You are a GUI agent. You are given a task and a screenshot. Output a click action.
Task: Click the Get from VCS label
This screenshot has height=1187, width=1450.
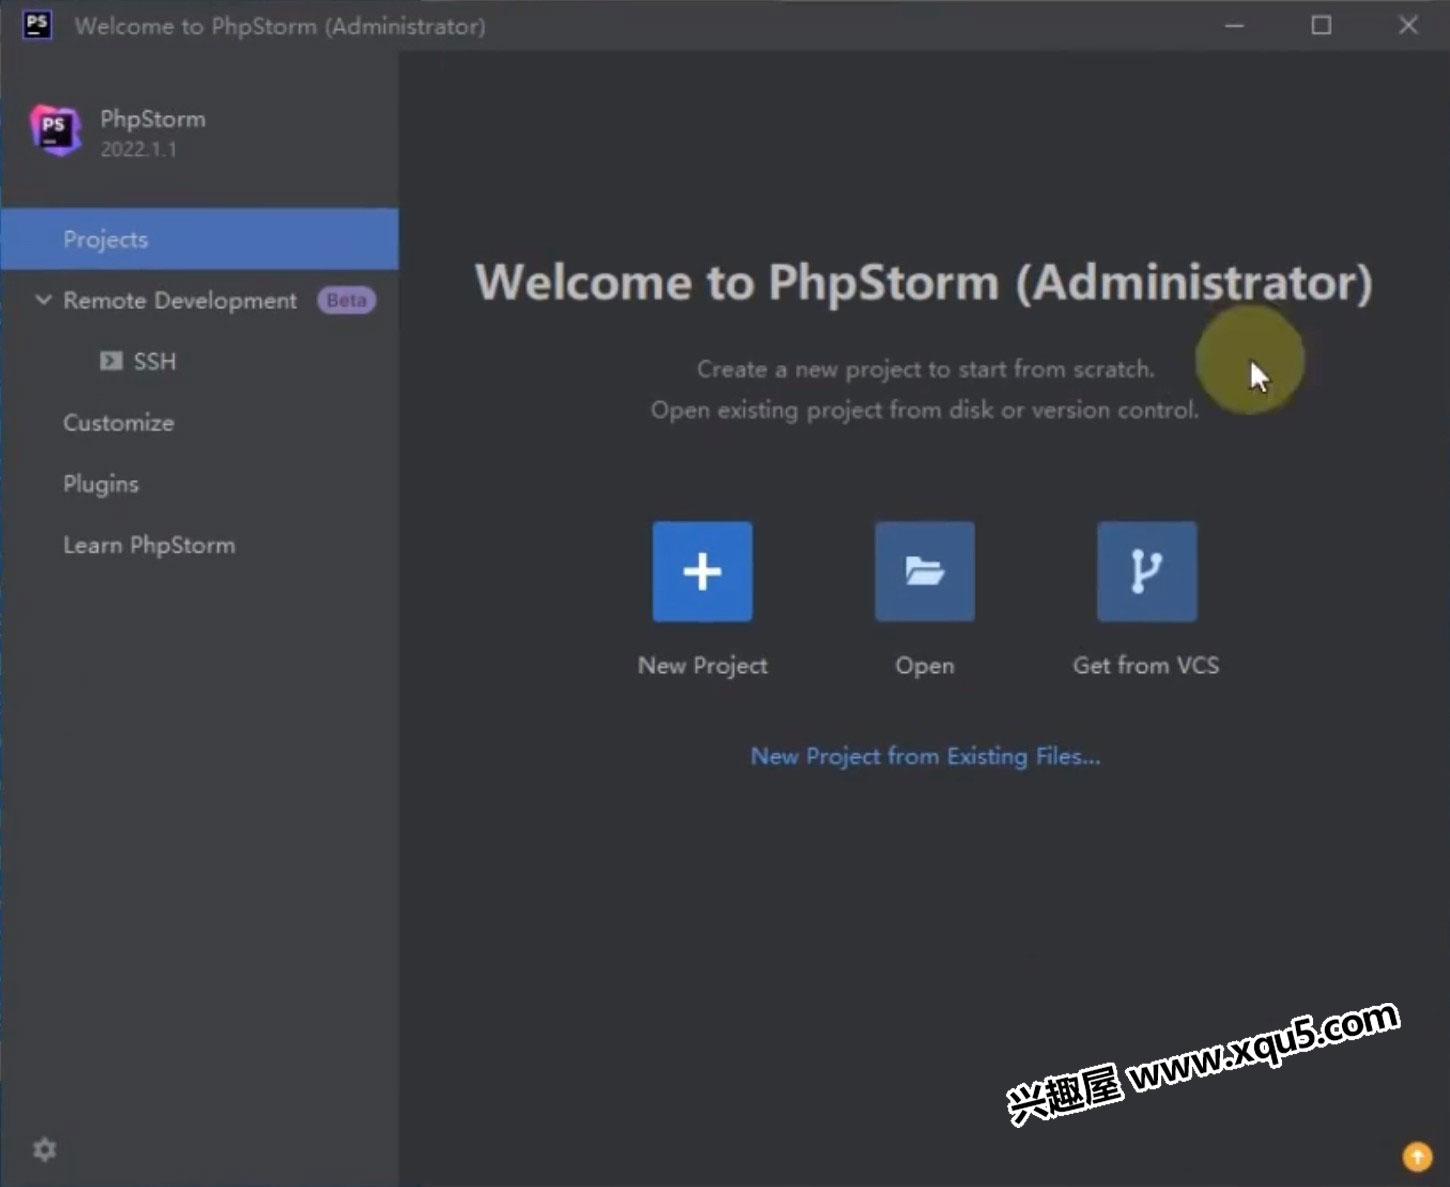coord(1146,665)
